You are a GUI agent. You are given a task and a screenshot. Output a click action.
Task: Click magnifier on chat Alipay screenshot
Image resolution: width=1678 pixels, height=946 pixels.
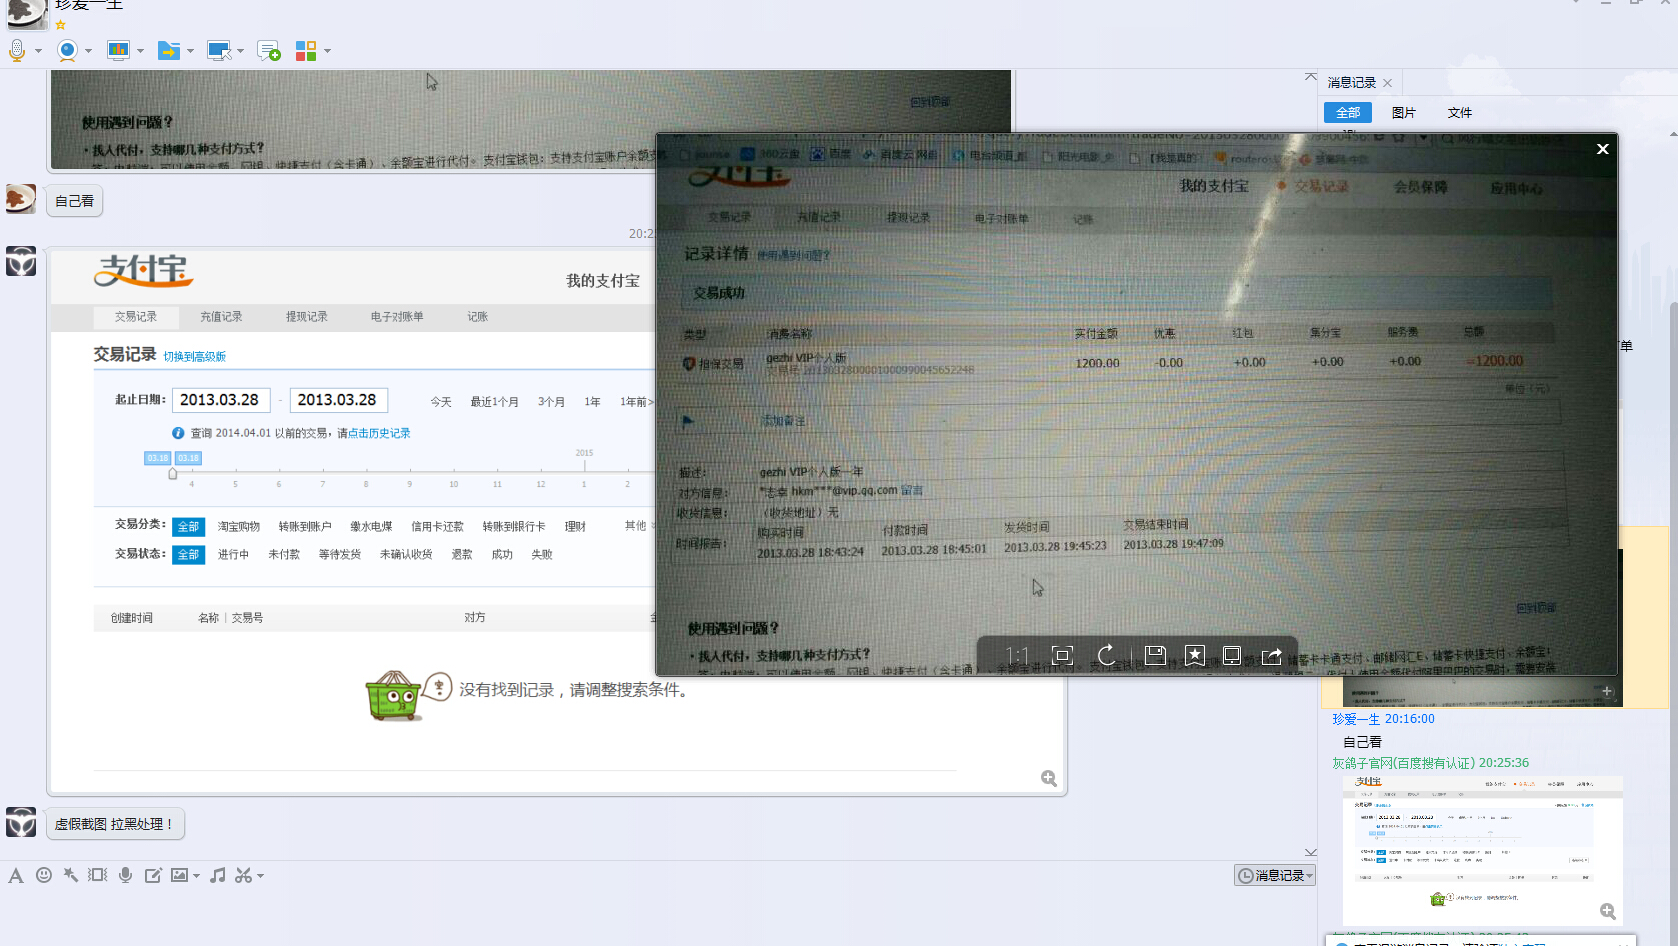coord(1049,778)
